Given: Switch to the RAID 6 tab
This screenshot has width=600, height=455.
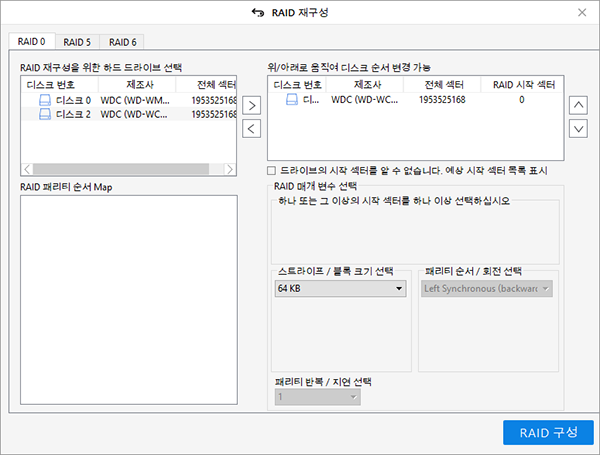Looking at the screenshot, I should tap(123, 42).
